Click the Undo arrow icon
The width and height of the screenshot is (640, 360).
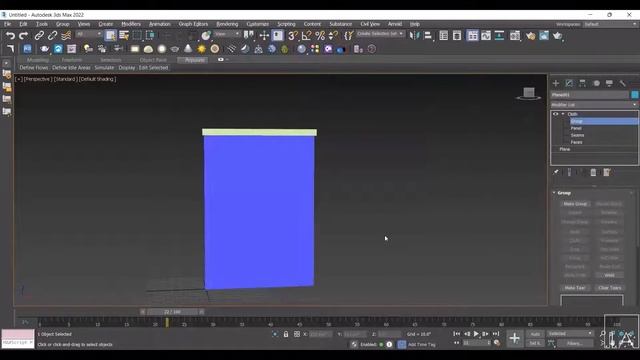tap(10, 36)
